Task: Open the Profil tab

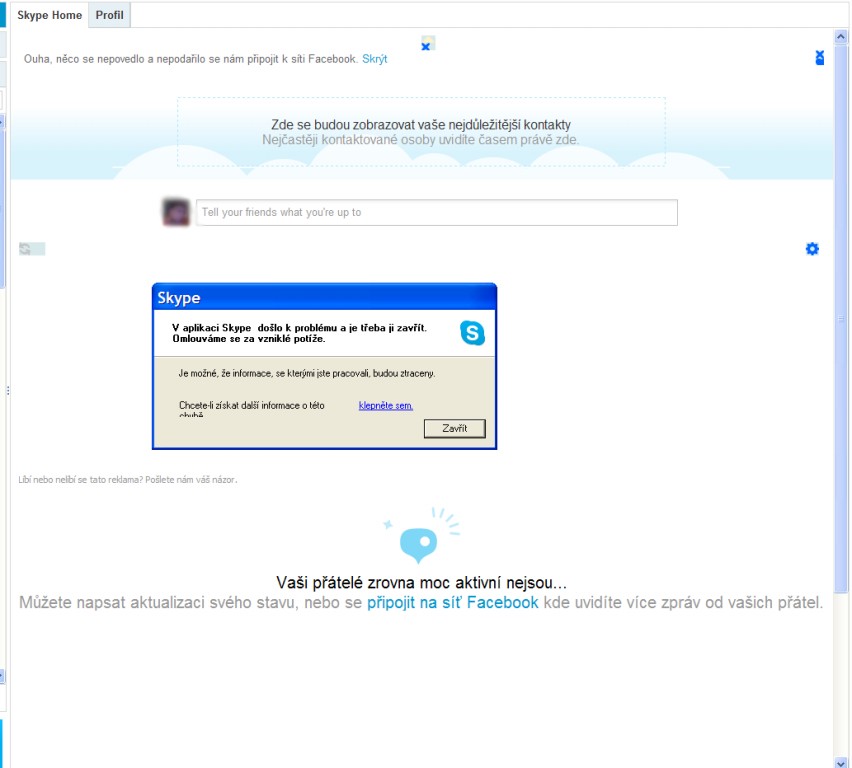Action: tap(109, 15)
